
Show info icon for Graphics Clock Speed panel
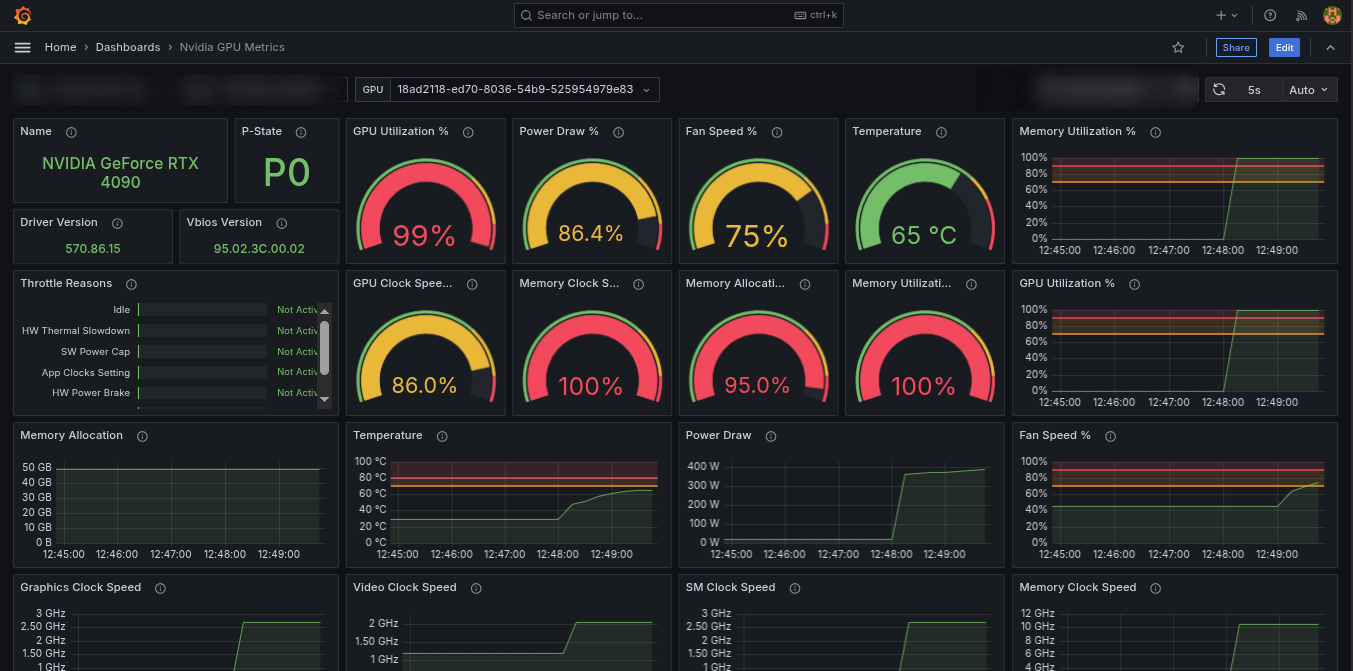point(160,588)
